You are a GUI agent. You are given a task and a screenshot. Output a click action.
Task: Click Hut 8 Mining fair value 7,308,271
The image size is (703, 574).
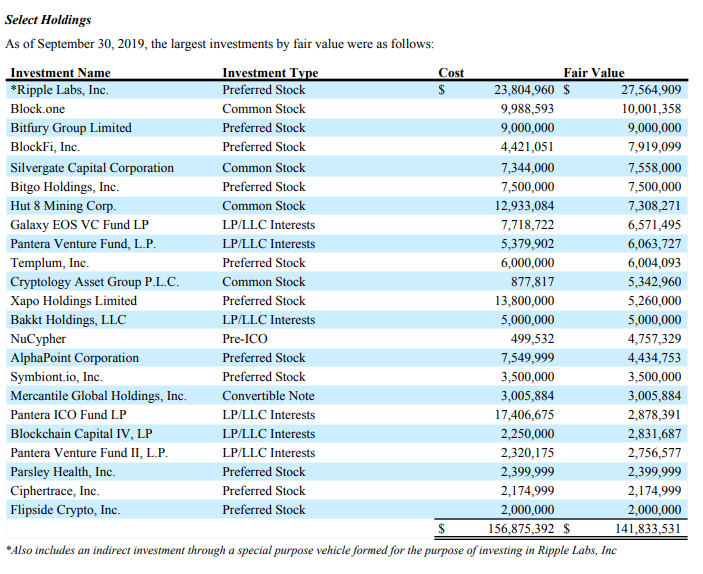(654, 206)
